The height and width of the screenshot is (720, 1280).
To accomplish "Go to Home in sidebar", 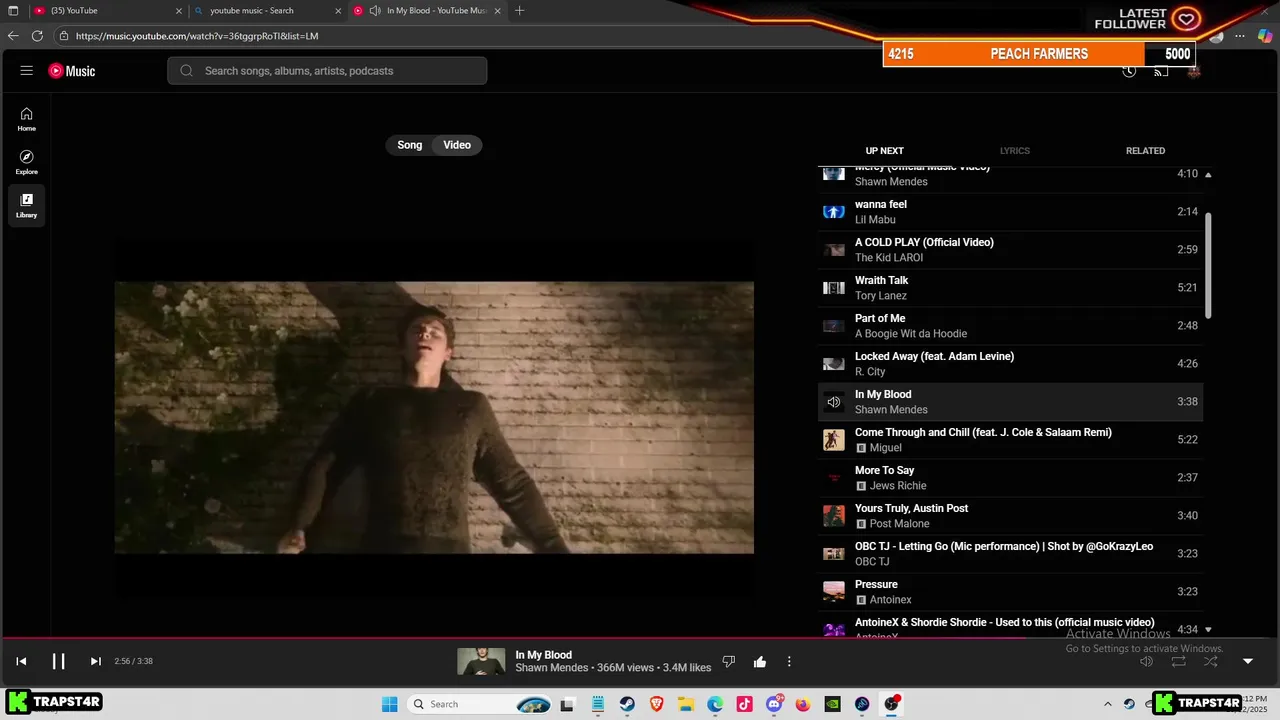I will click(x=27, y=119).
